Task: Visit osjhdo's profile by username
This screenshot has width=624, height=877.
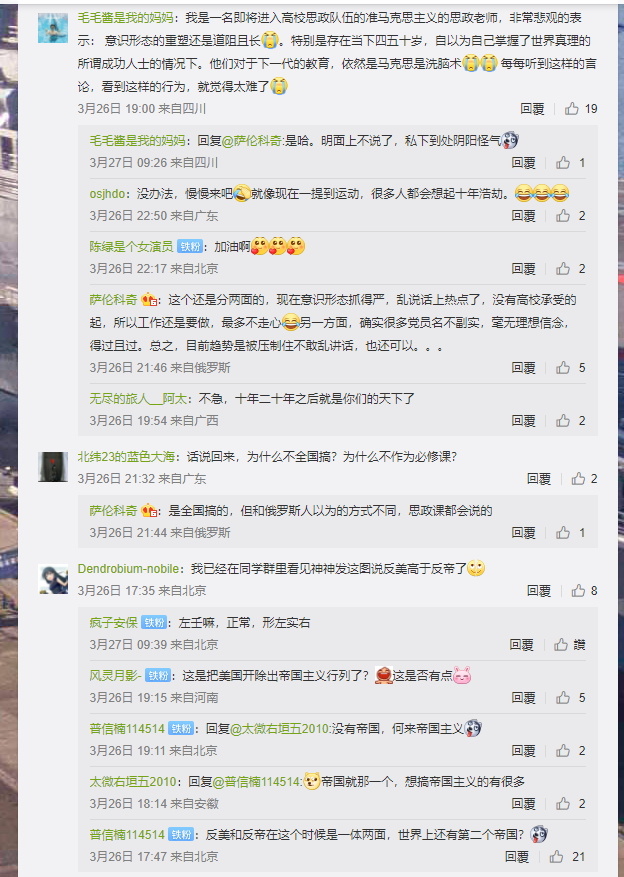Action: pyautogui.click(x=107, y=194)
